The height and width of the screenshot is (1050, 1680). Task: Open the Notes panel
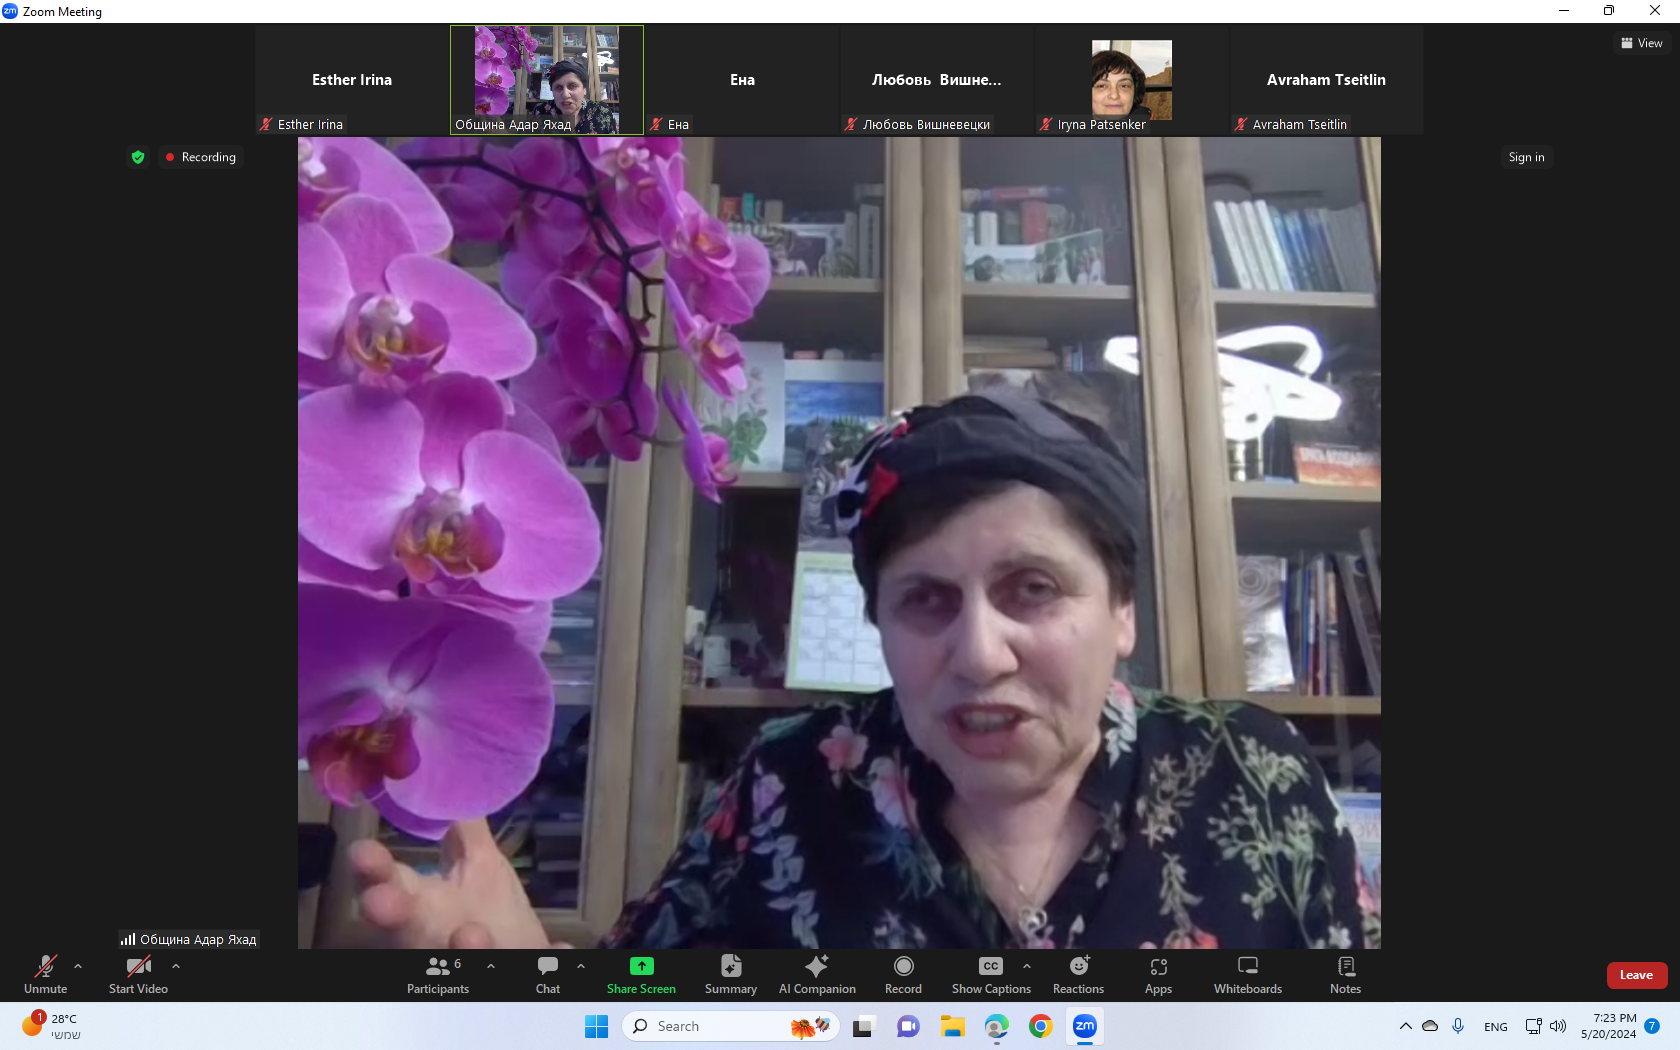coord(1345,974)
